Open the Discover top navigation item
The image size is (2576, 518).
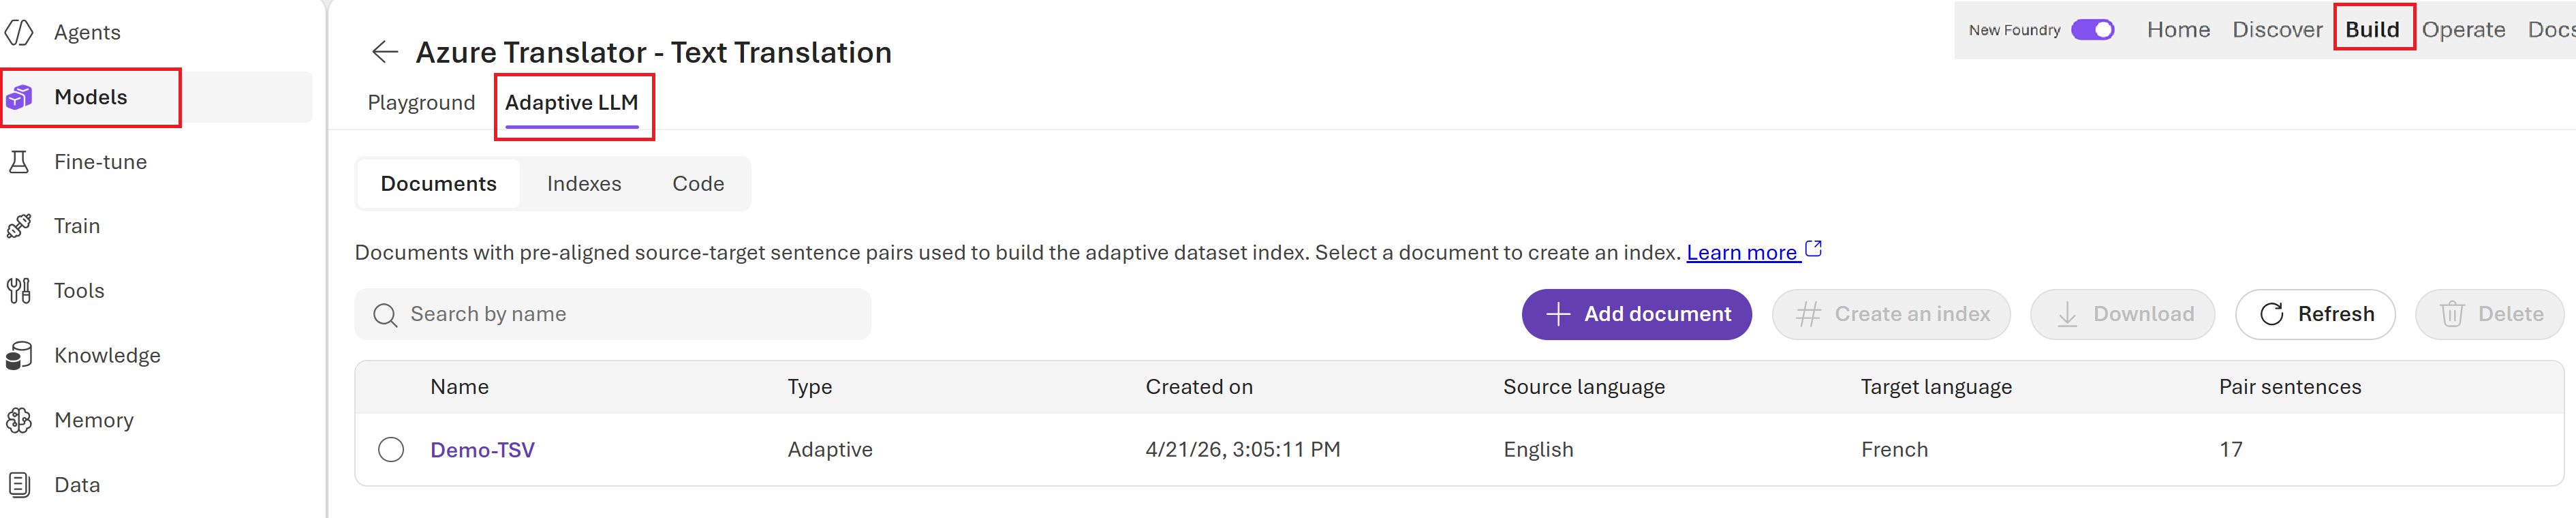[x=2278, y=30]
